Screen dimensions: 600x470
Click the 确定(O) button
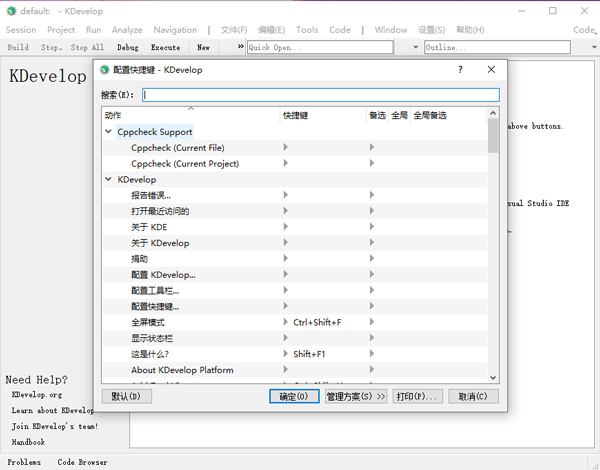294,396
